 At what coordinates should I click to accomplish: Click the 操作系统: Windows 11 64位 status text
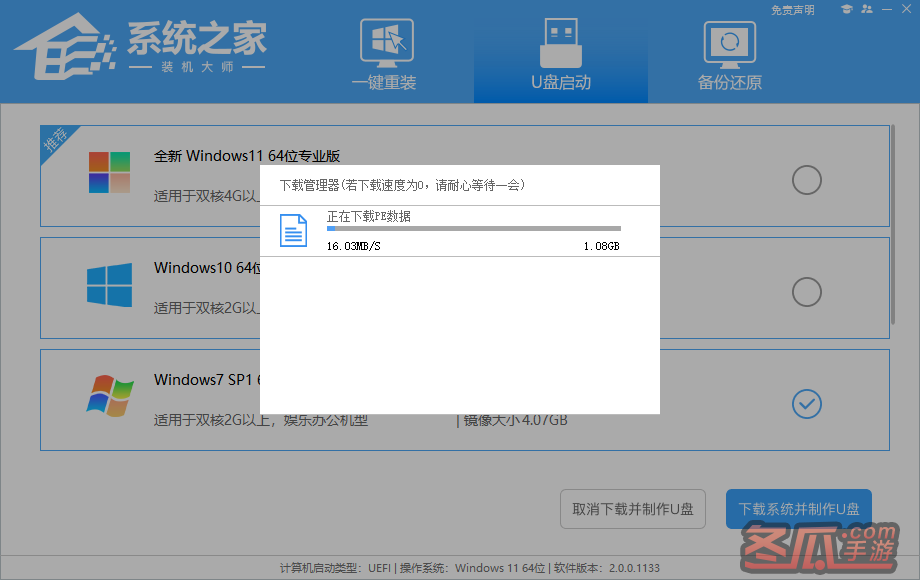(472, 568)
